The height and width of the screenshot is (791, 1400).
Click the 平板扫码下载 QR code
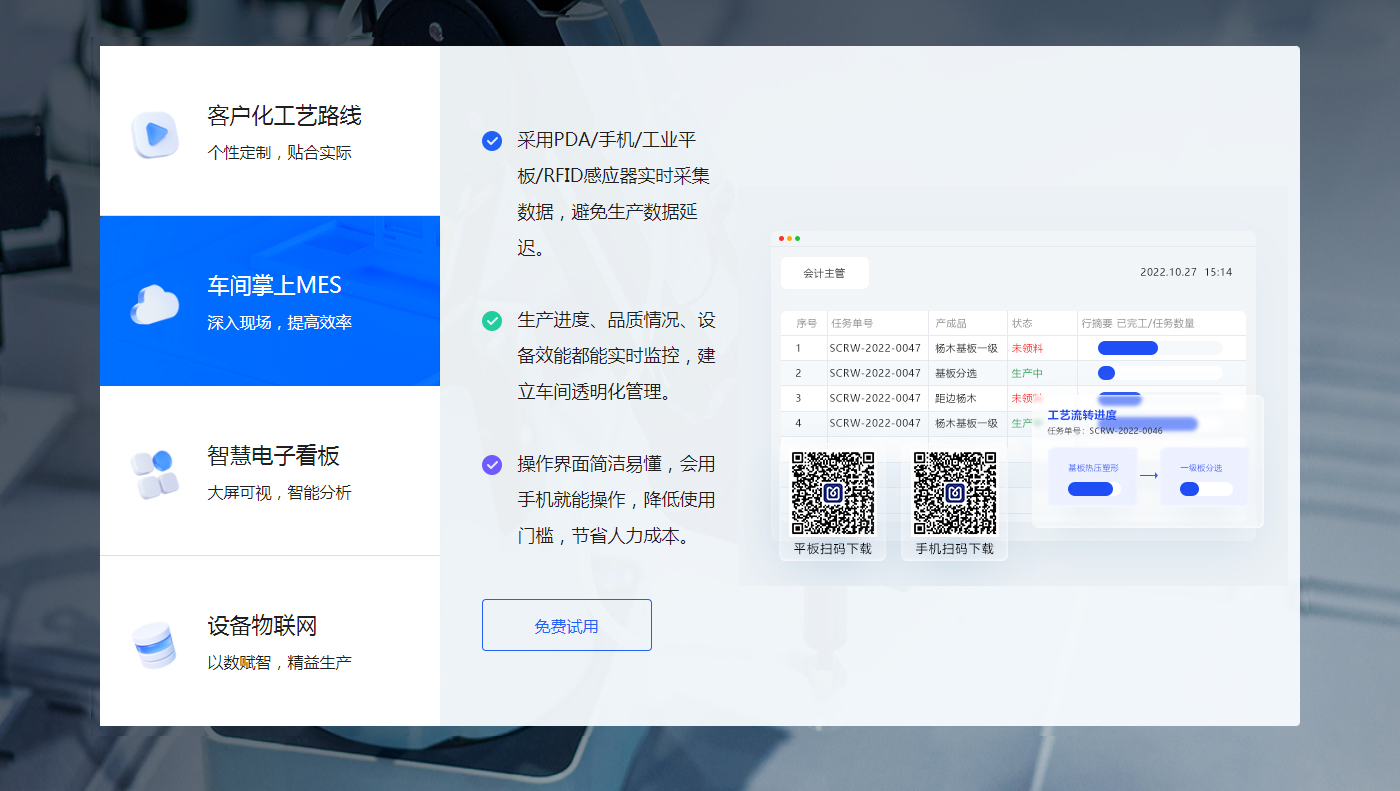833,493
